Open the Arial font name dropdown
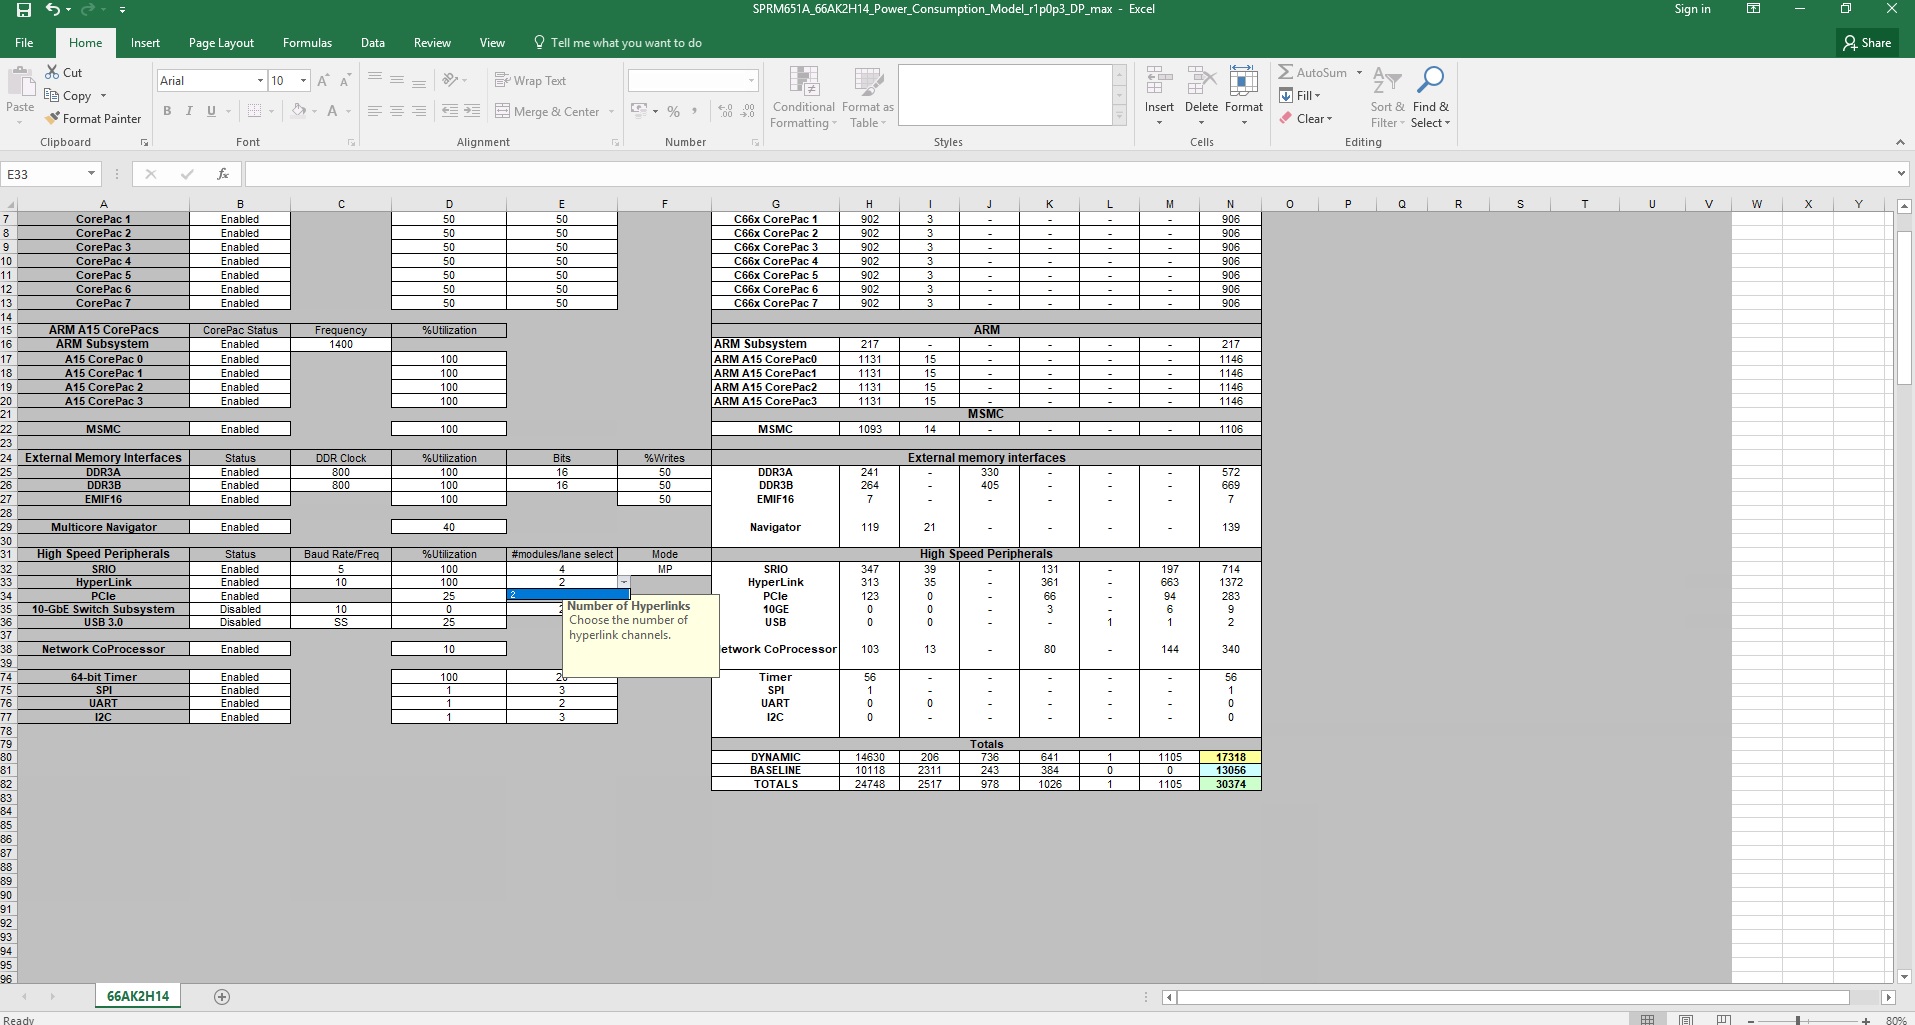 click(260, 80)
